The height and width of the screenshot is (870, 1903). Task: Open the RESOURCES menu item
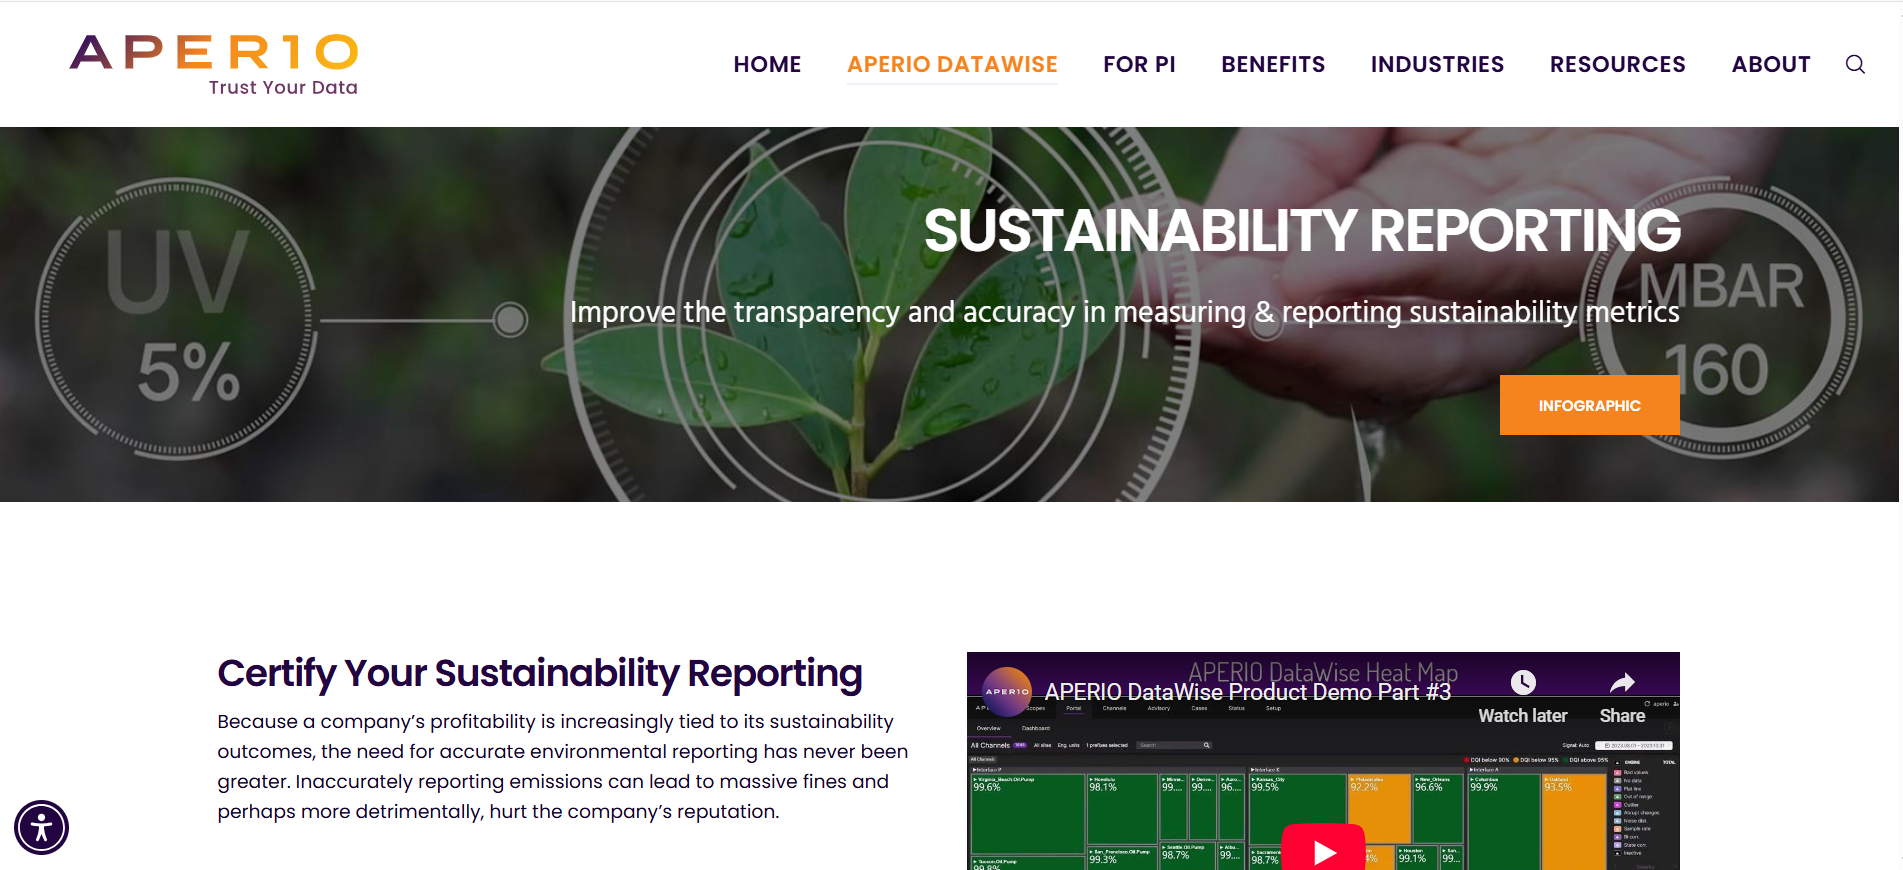tap(1617, 64)
